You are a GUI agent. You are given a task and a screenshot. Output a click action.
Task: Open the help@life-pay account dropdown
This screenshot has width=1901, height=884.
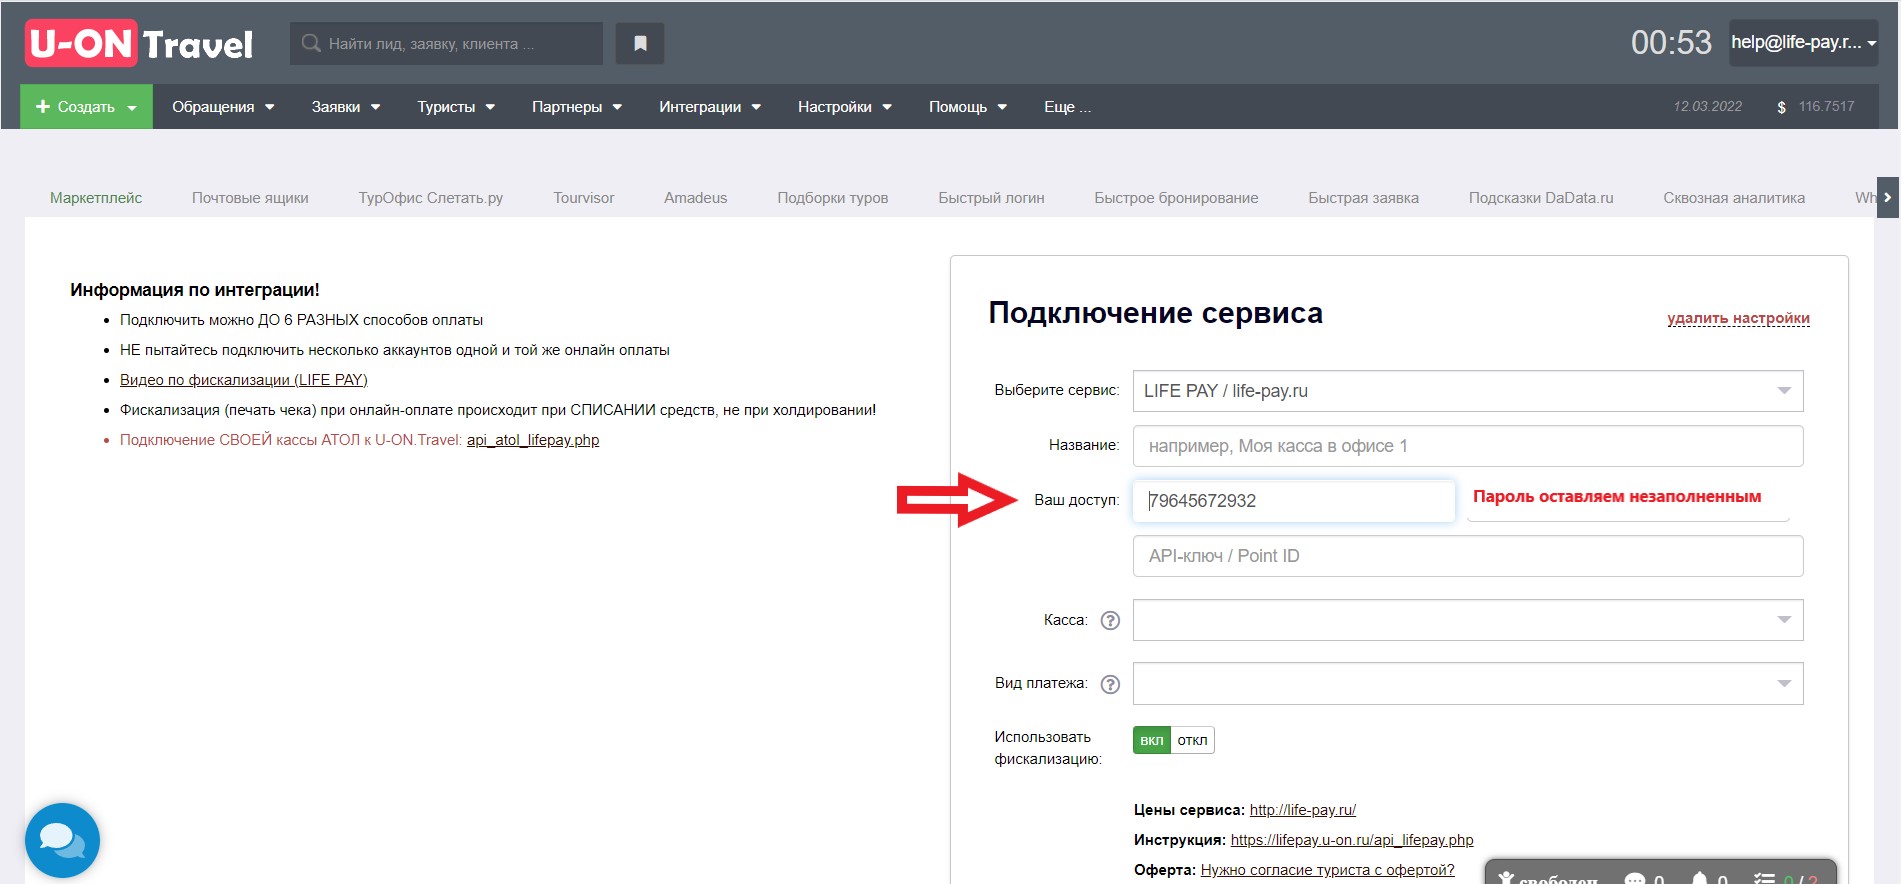click(x=1803, y=43)
